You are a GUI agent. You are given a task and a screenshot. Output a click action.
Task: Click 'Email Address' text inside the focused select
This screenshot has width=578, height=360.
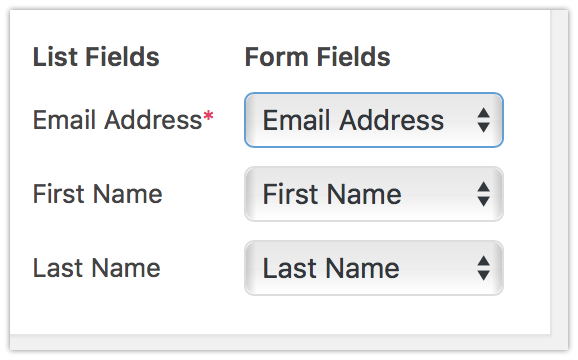[353, 120]
